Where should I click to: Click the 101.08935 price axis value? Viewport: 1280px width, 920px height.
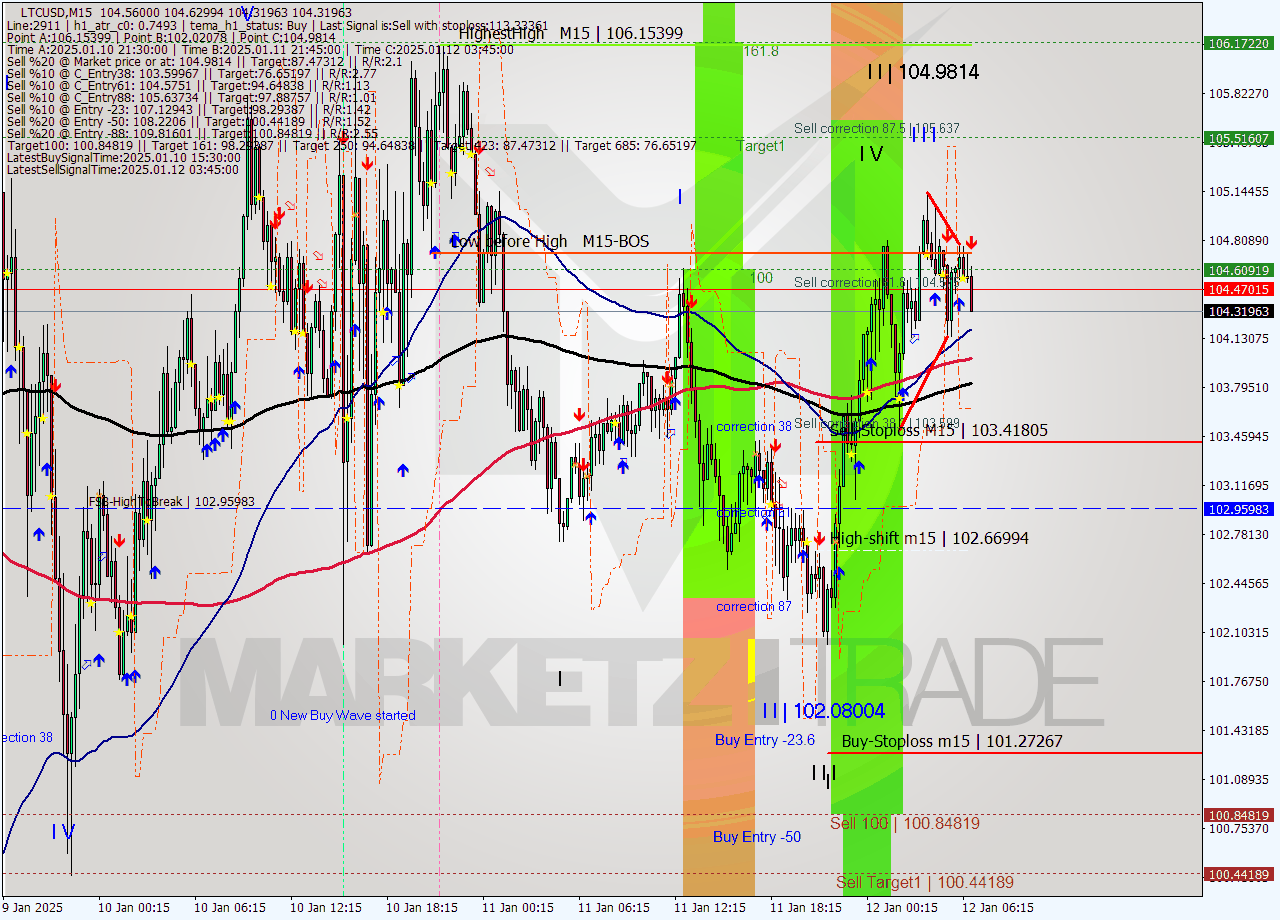(x=1239, y=780)
